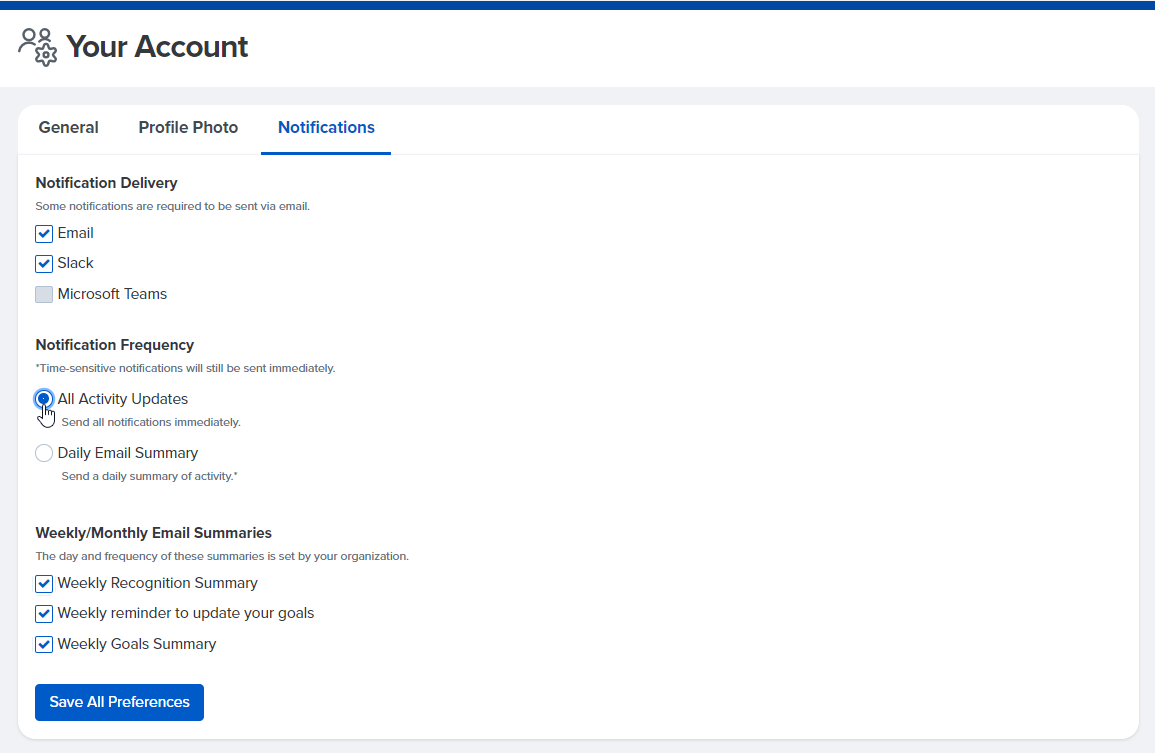Click the Notification Frequency section heading

(x=114, y=345)
